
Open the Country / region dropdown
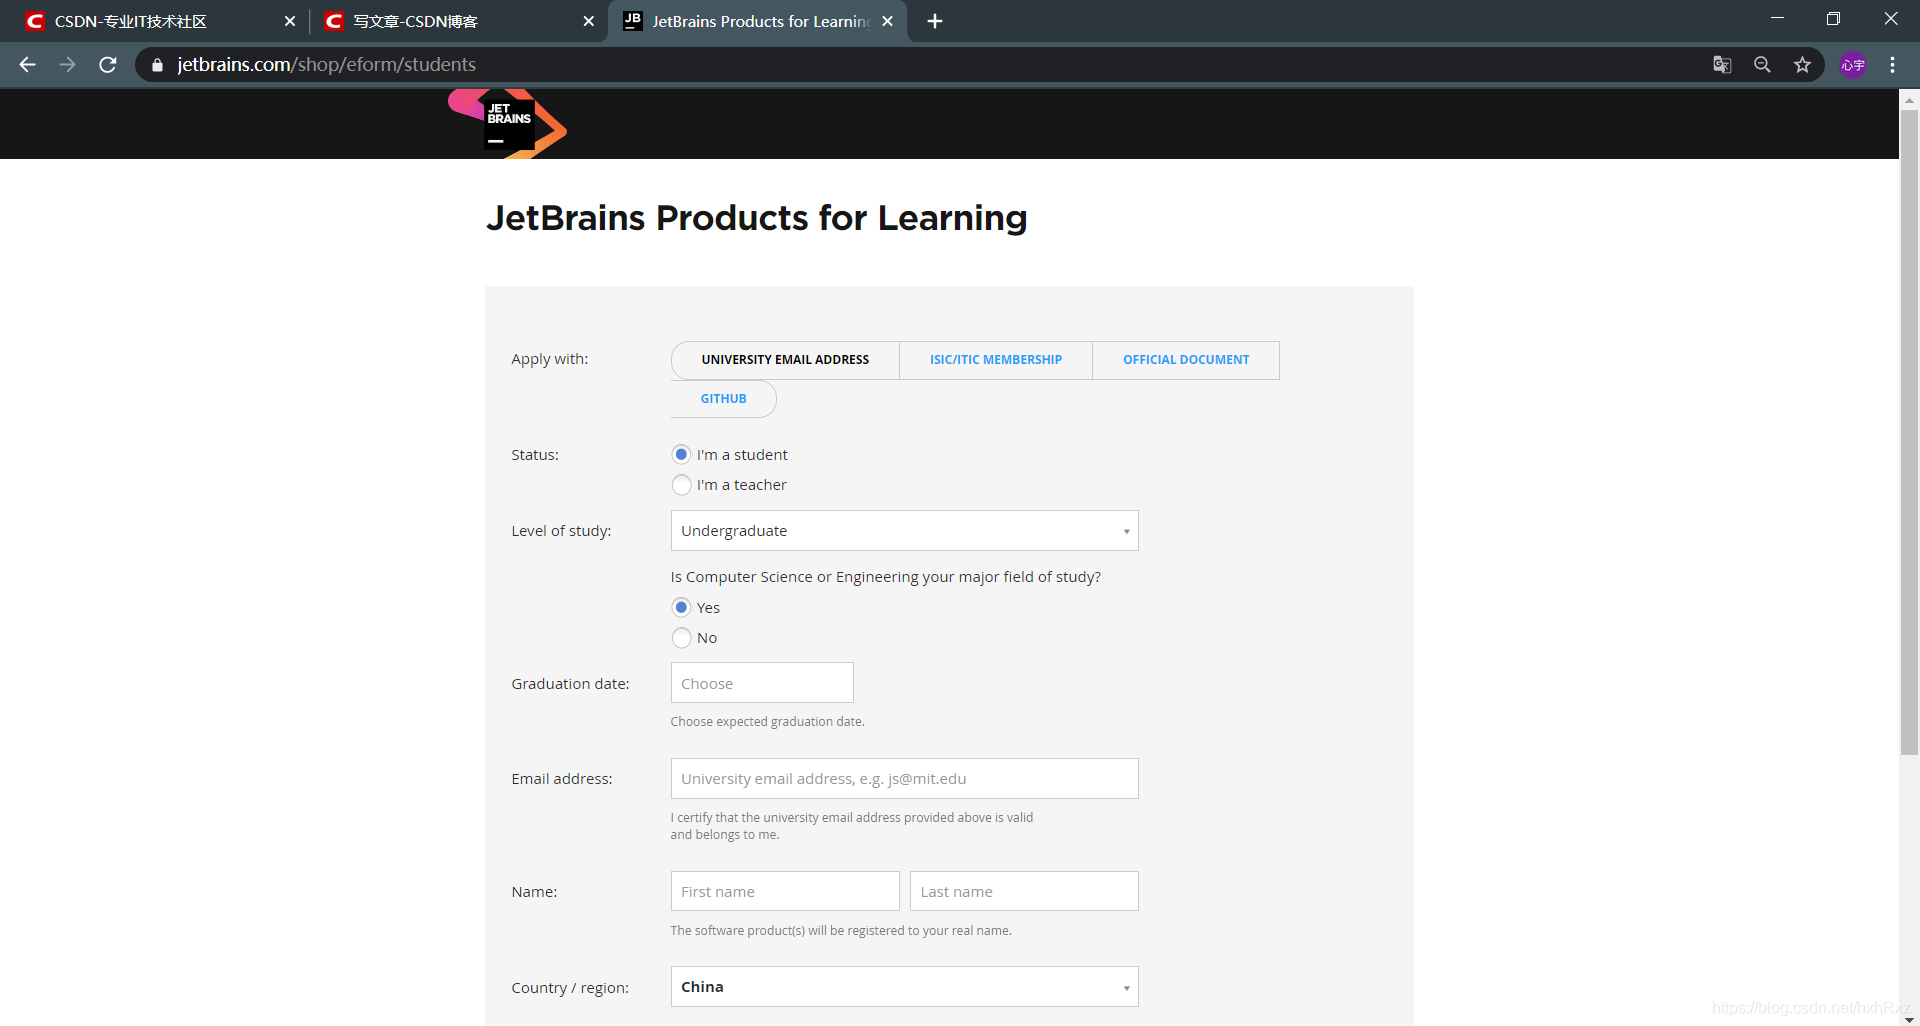904,987
